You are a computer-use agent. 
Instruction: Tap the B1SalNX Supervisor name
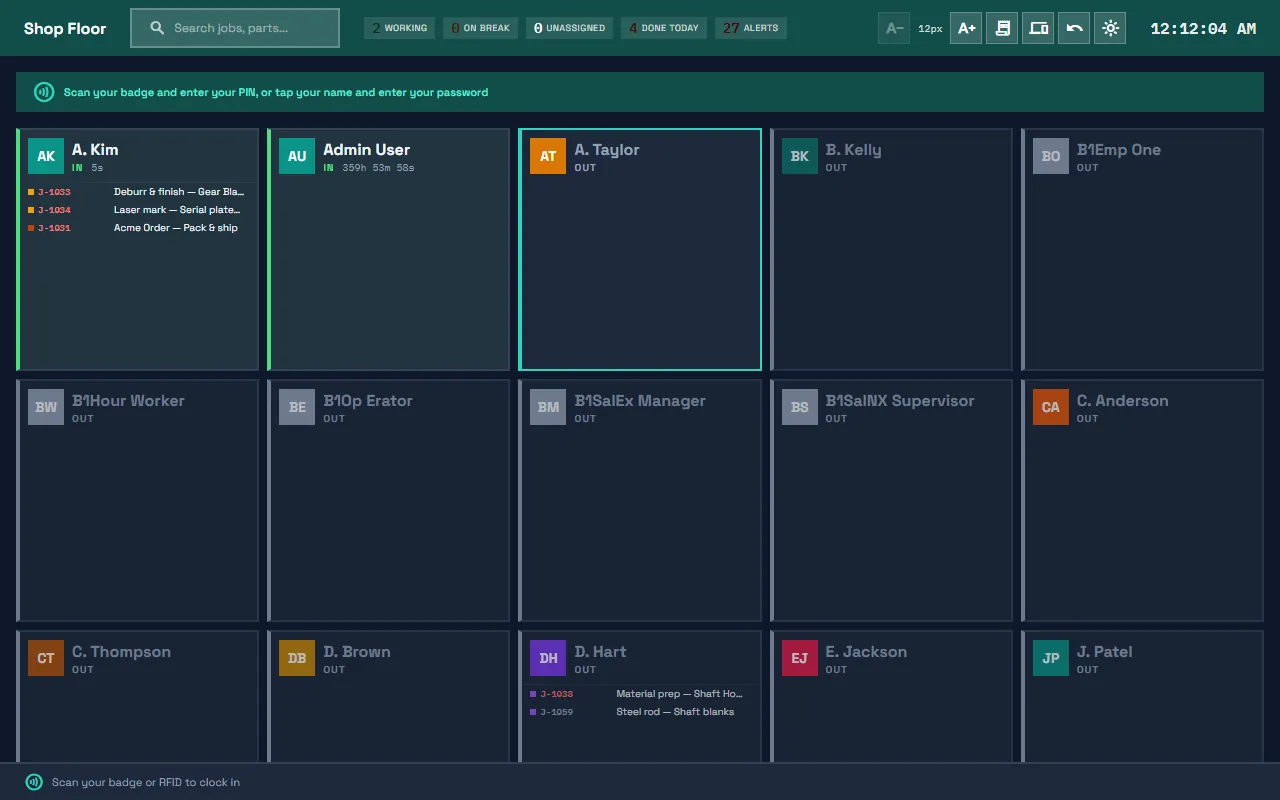click(x=900, y=401)
